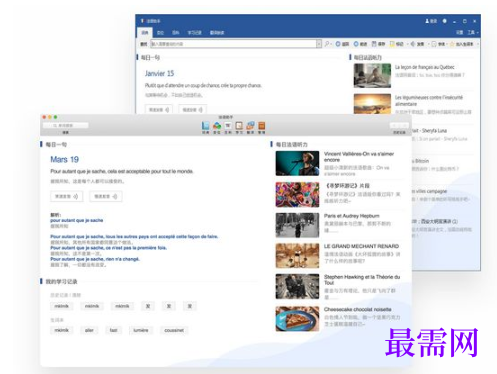The height and width of the screenshot is (374, 497).
Task: Open 'La leçon de français au Québec' thumbnail
Action: tap(372, 76)
